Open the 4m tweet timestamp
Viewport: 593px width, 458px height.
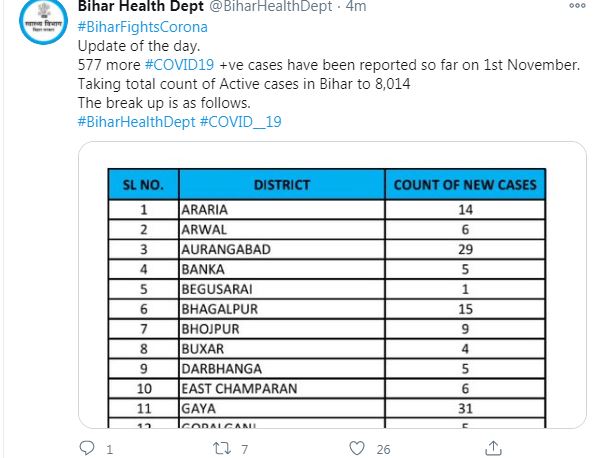(x=356, y=6)
